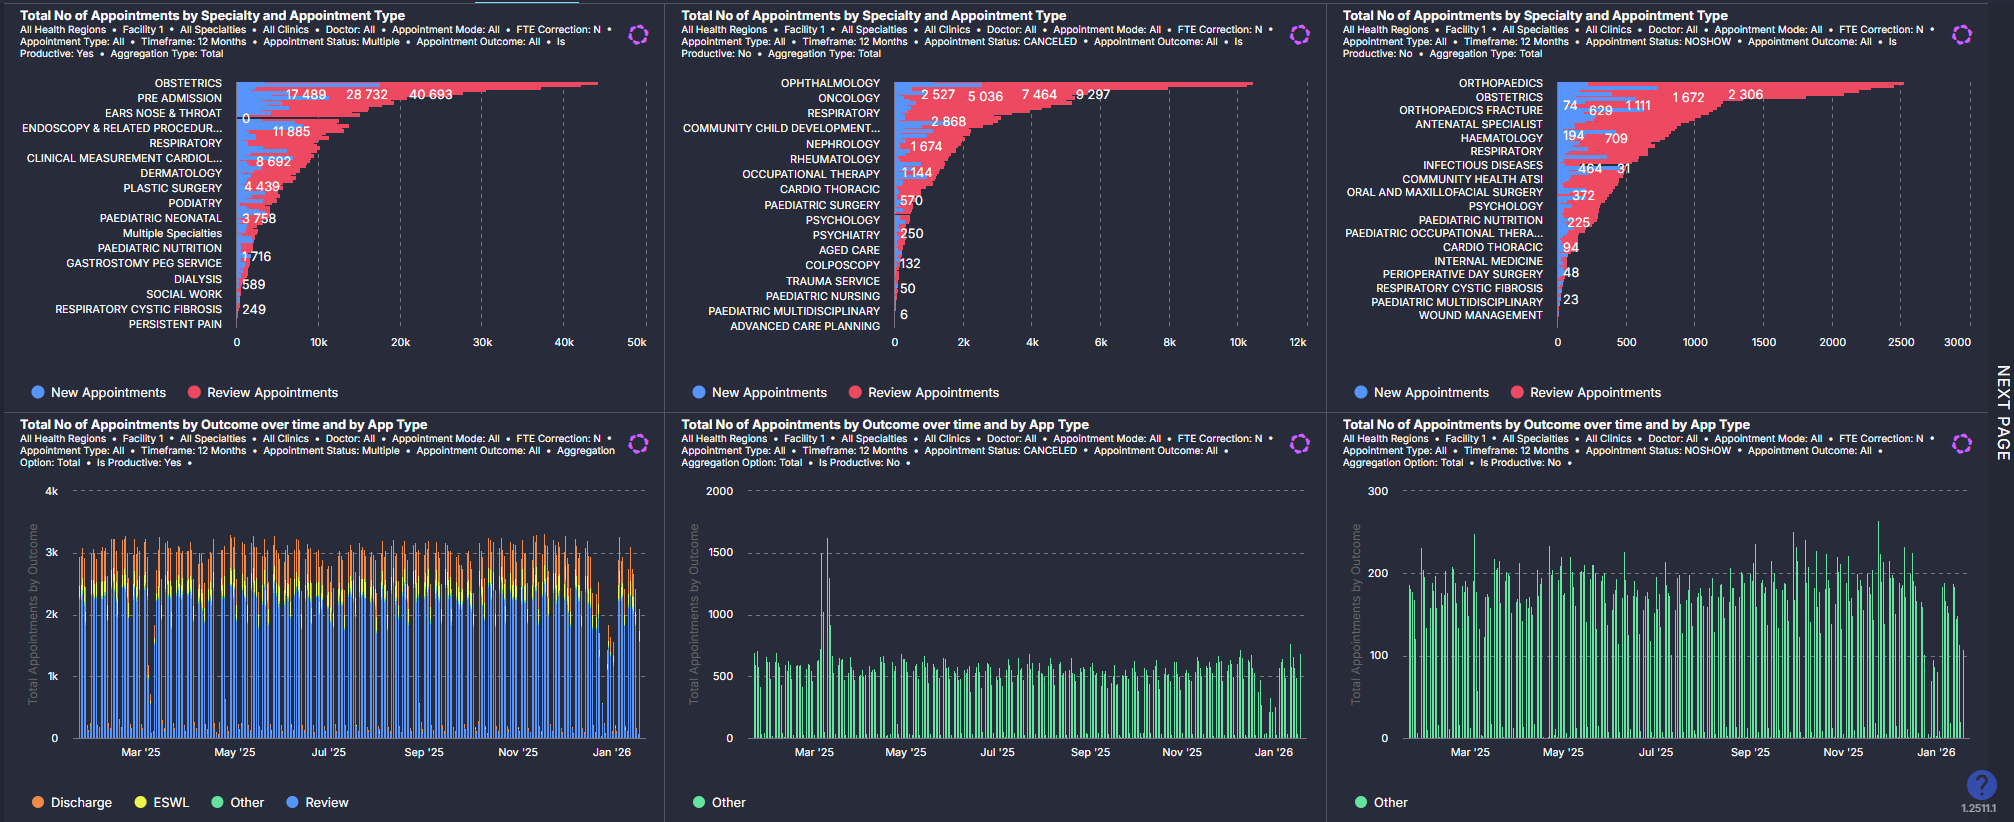Toggle the ESWL legend series
2014x822 pixels.
click(x=162, y=803)
